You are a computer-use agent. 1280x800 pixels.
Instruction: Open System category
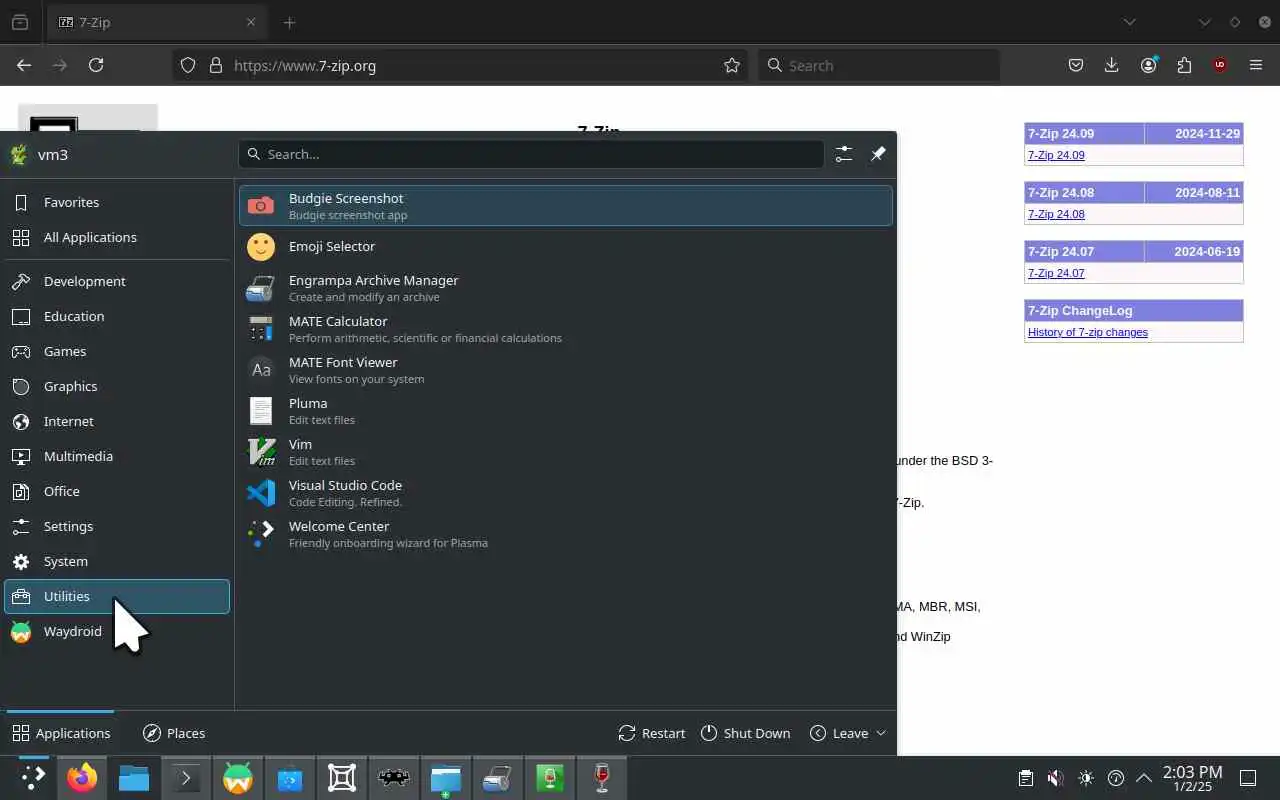click(117, 561)
